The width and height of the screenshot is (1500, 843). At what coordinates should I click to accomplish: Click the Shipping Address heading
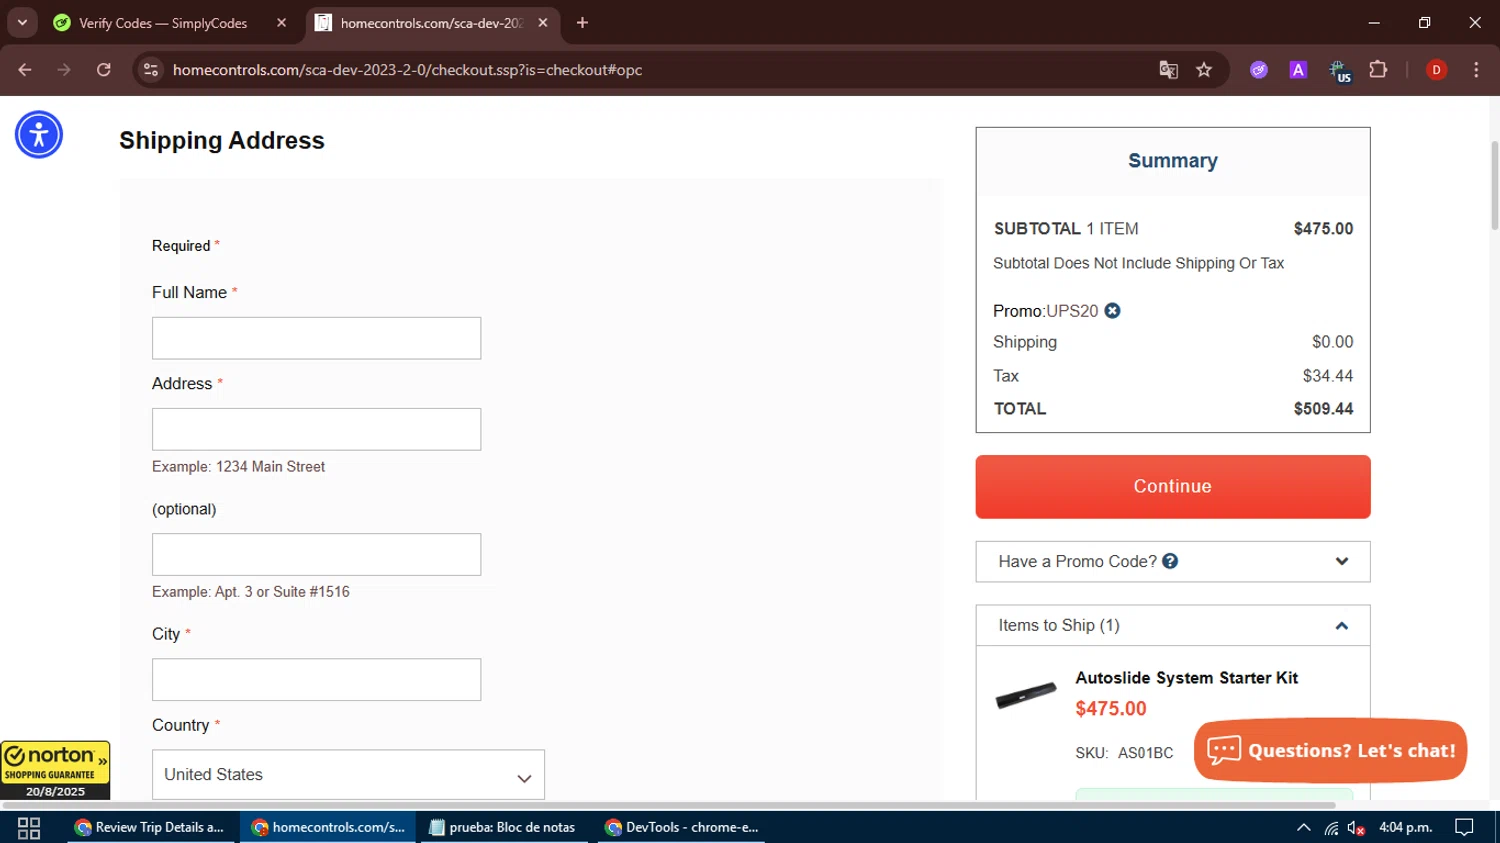222,141
